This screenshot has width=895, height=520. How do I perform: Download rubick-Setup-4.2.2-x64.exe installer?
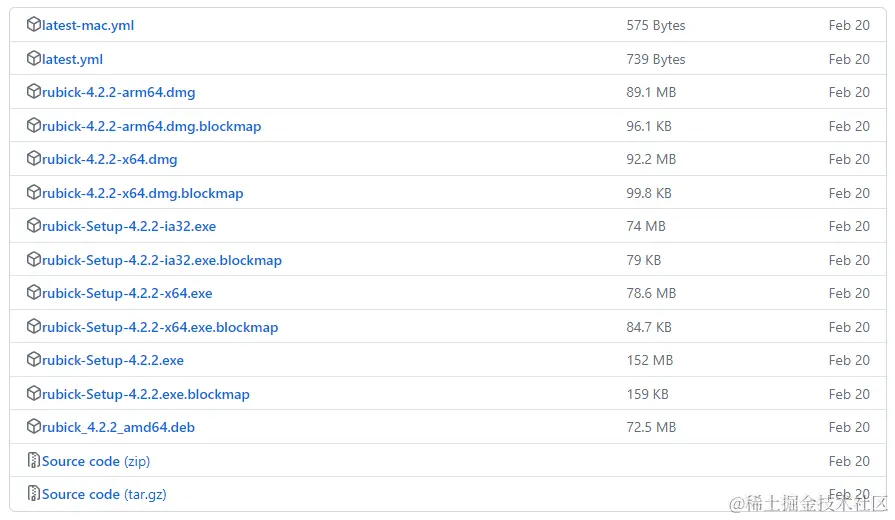click(x=127, y=293)
